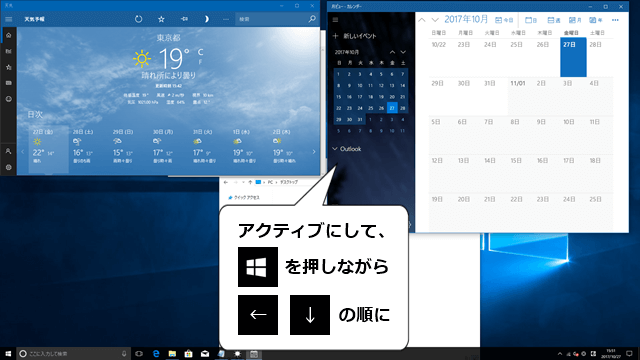The height and width of the screenshot is (360, 640).
Task: Click the 2017年10月 month title
Action: pyautogui.click(x=466, y=19)
